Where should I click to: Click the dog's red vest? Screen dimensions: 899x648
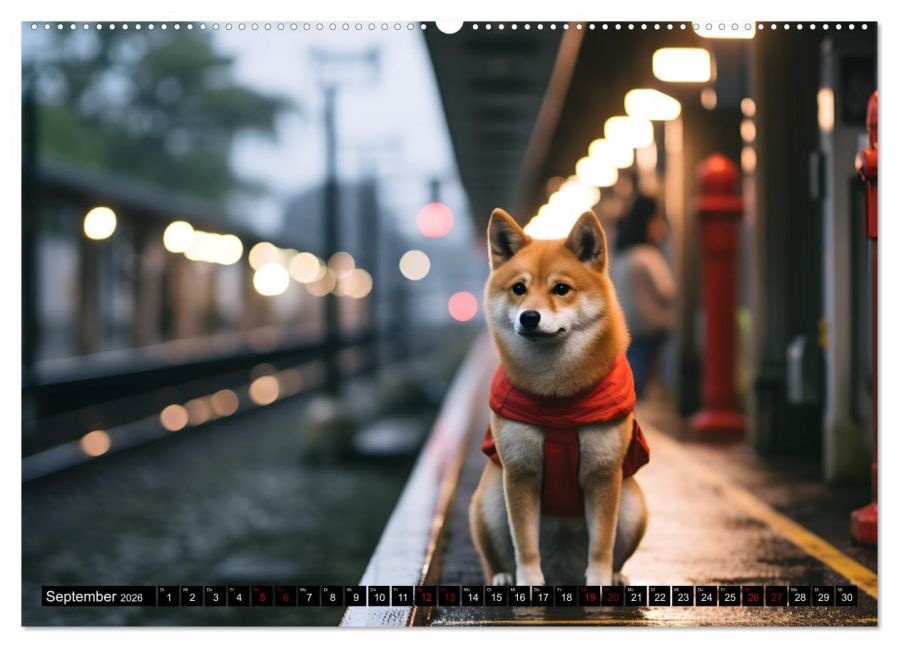coord(562,420)
